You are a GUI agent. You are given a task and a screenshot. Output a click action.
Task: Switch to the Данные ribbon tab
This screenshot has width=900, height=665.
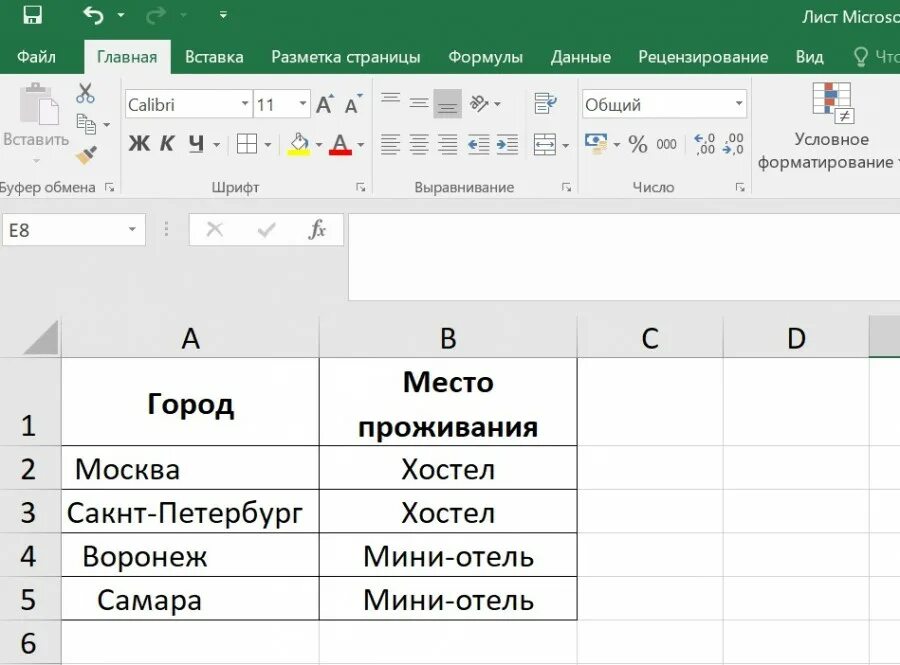coord(580,57)
